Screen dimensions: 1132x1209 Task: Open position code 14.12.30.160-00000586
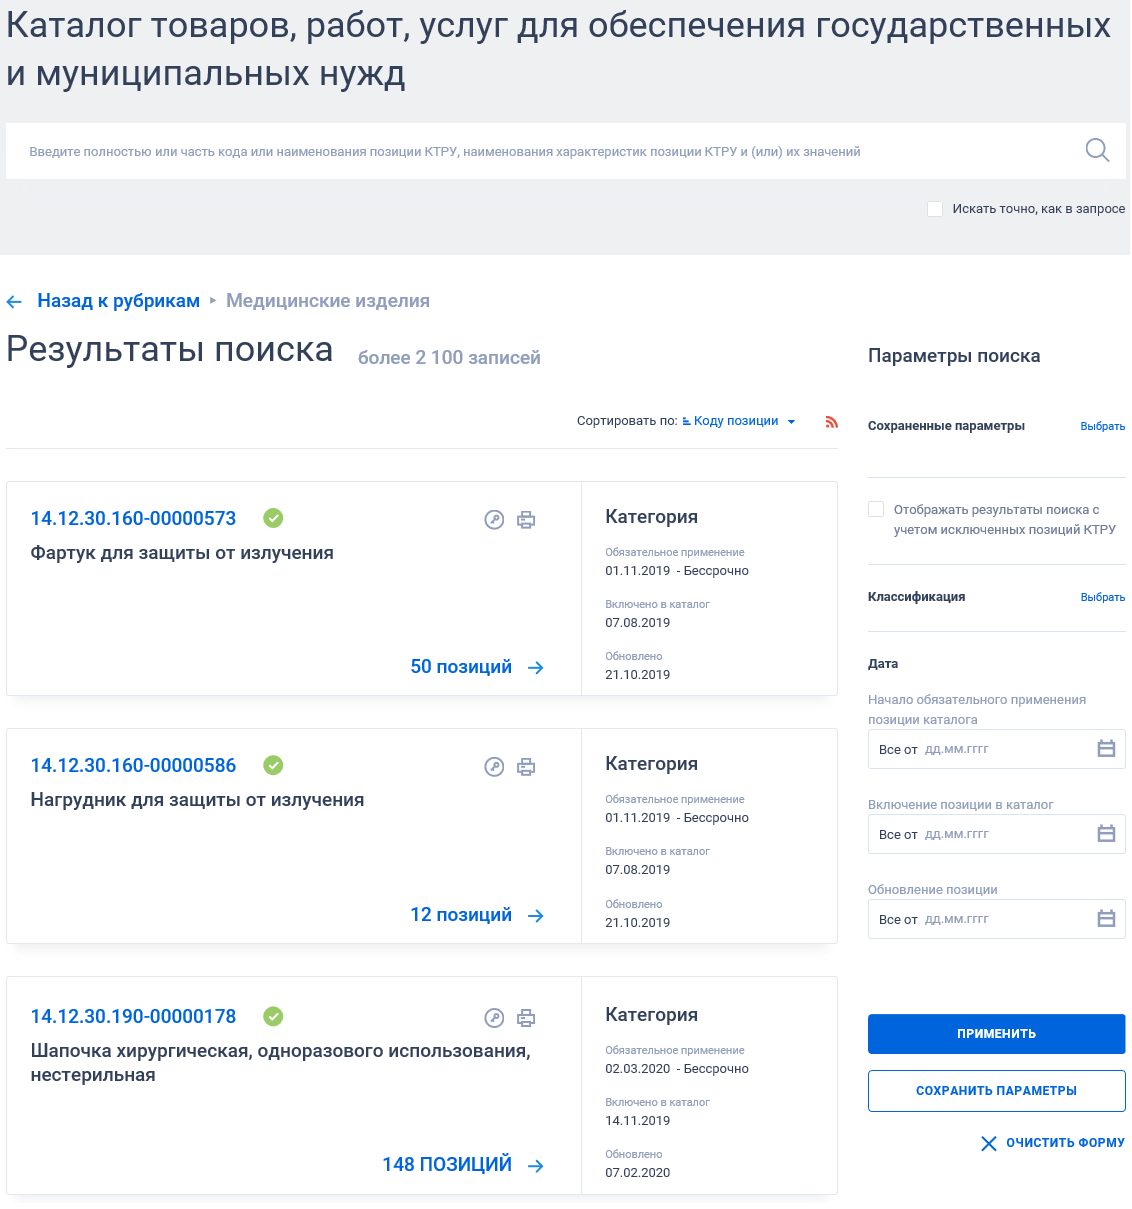coord(133,765)
